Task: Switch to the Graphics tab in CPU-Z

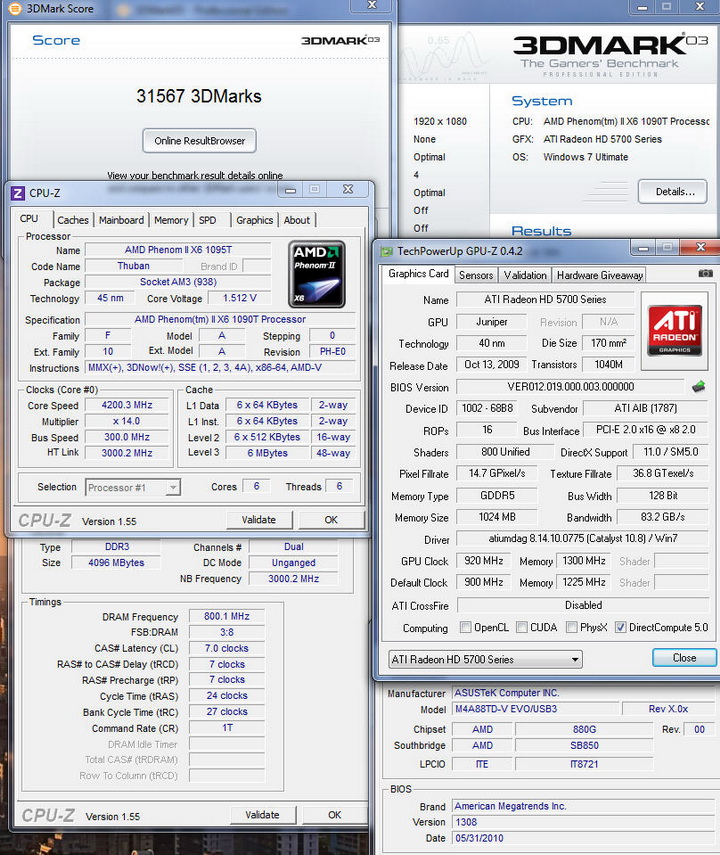Action: point(254,220)
